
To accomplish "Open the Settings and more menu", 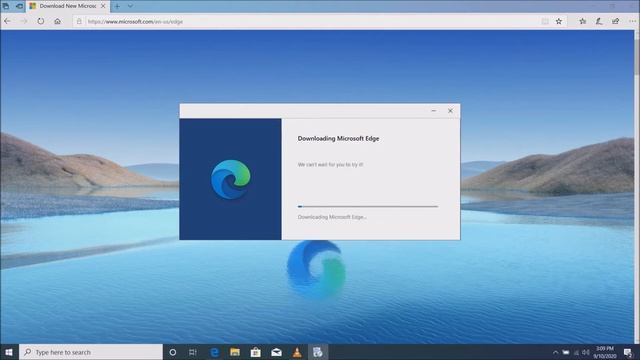I will [632, 21].
